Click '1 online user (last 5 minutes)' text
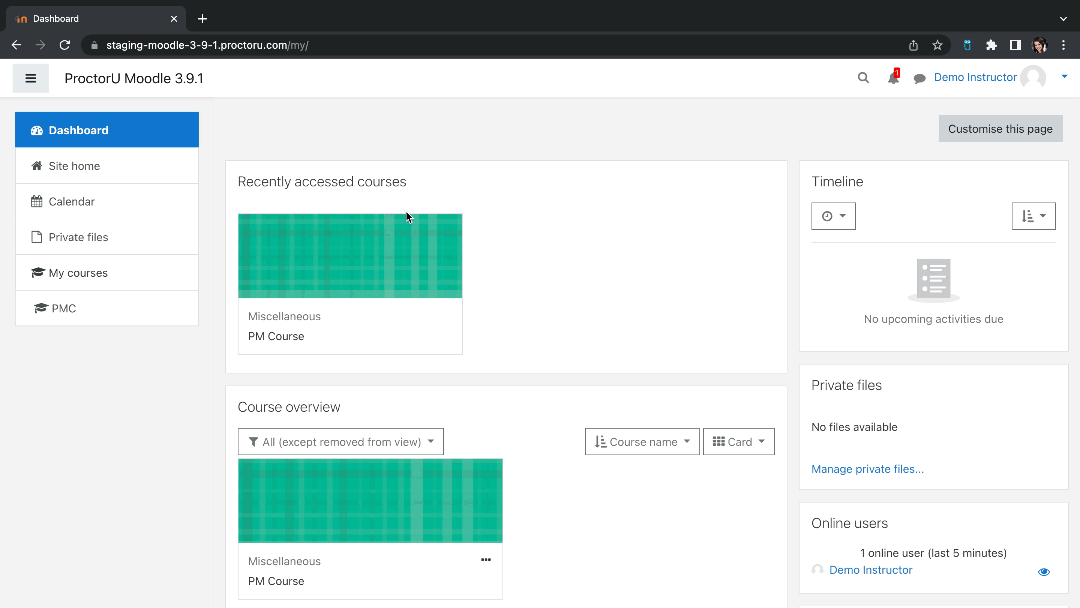The width and height of the screenshot is (1080, 608). pyautogui.click(x=933, y=553)
